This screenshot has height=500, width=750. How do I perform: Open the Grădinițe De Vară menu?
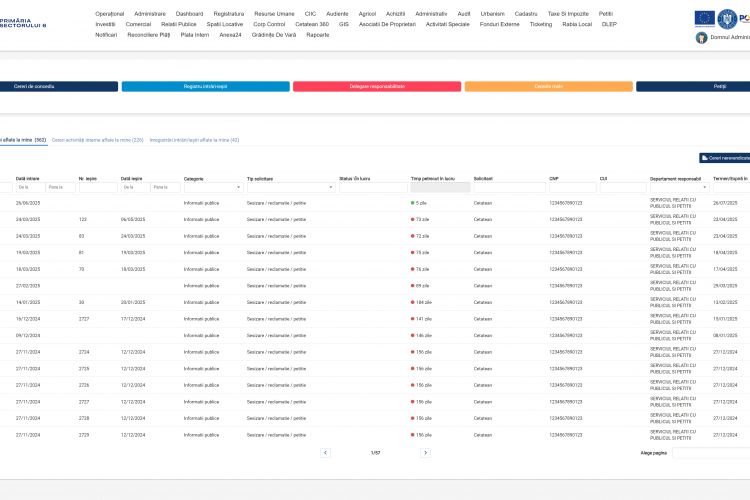click(x=274, y=35)
